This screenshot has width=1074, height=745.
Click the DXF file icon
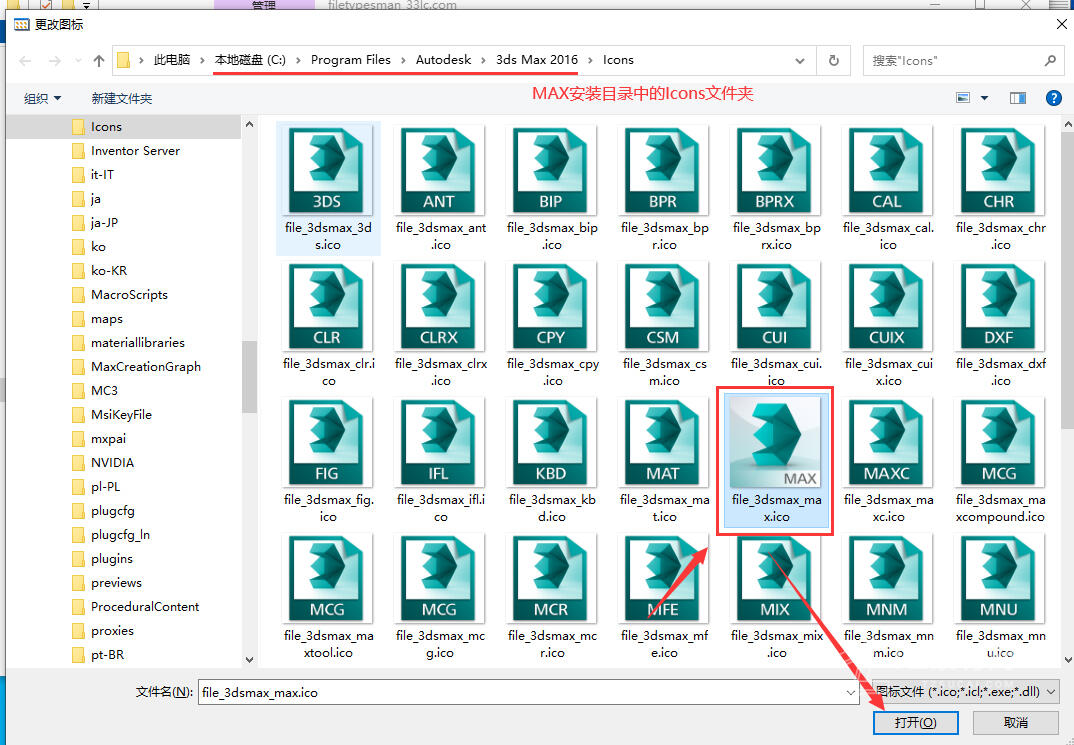click(999, 308)
